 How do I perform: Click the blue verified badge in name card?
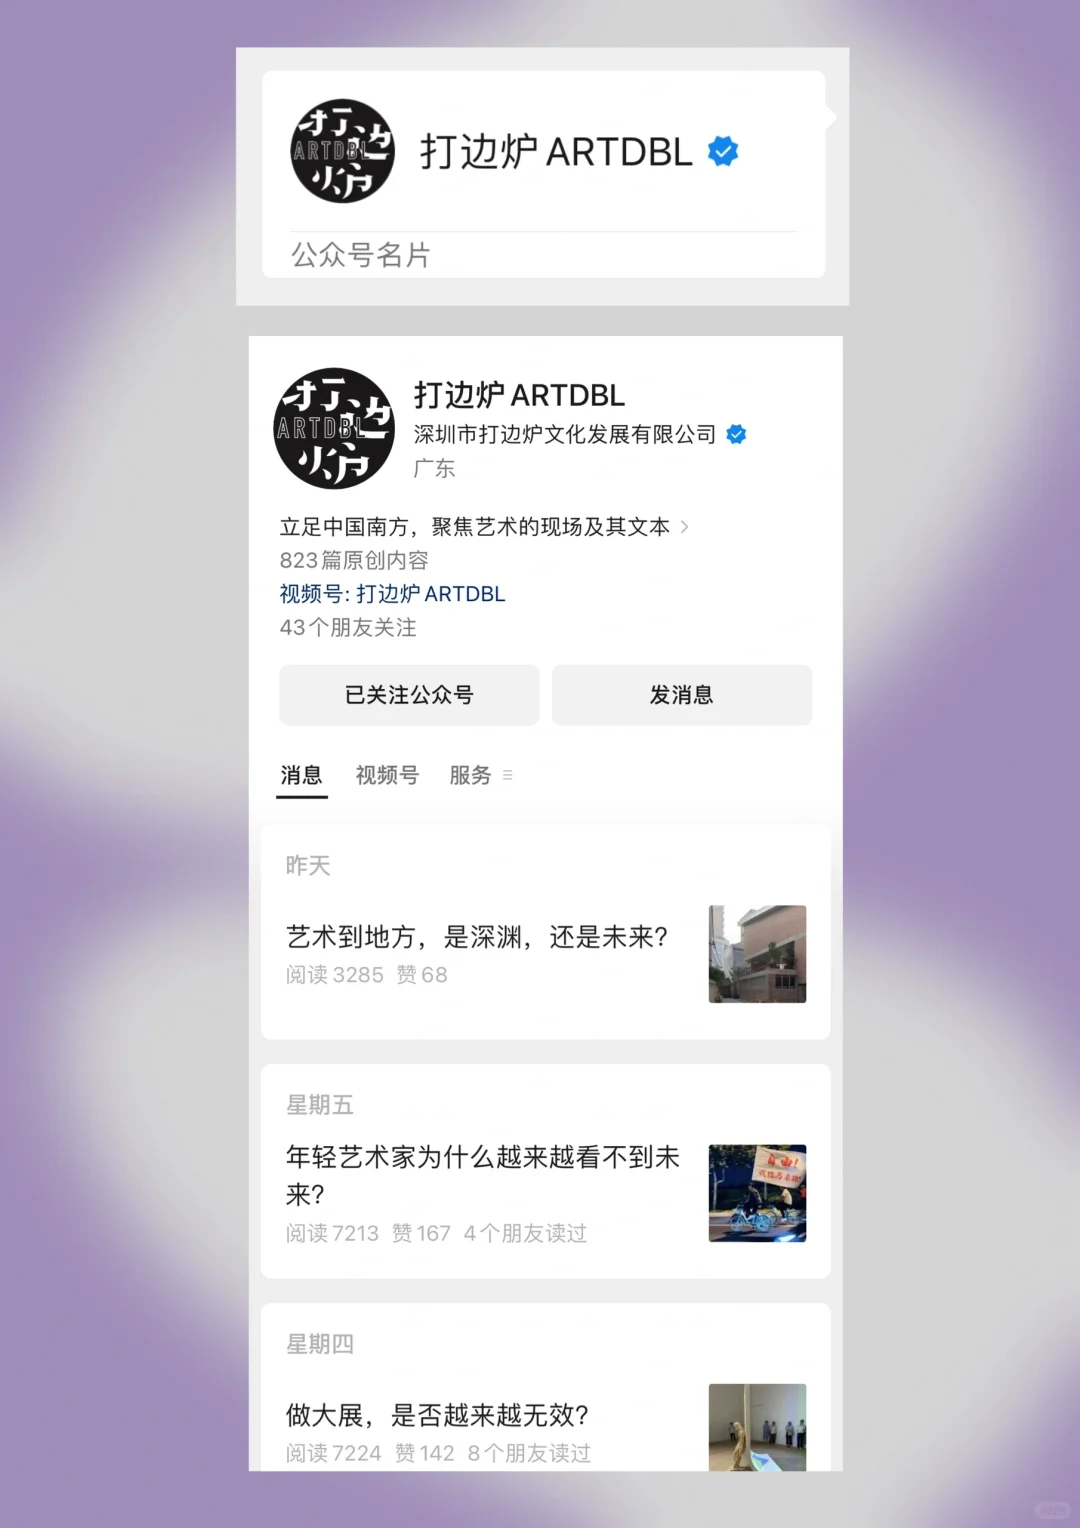tap(723, 151)
